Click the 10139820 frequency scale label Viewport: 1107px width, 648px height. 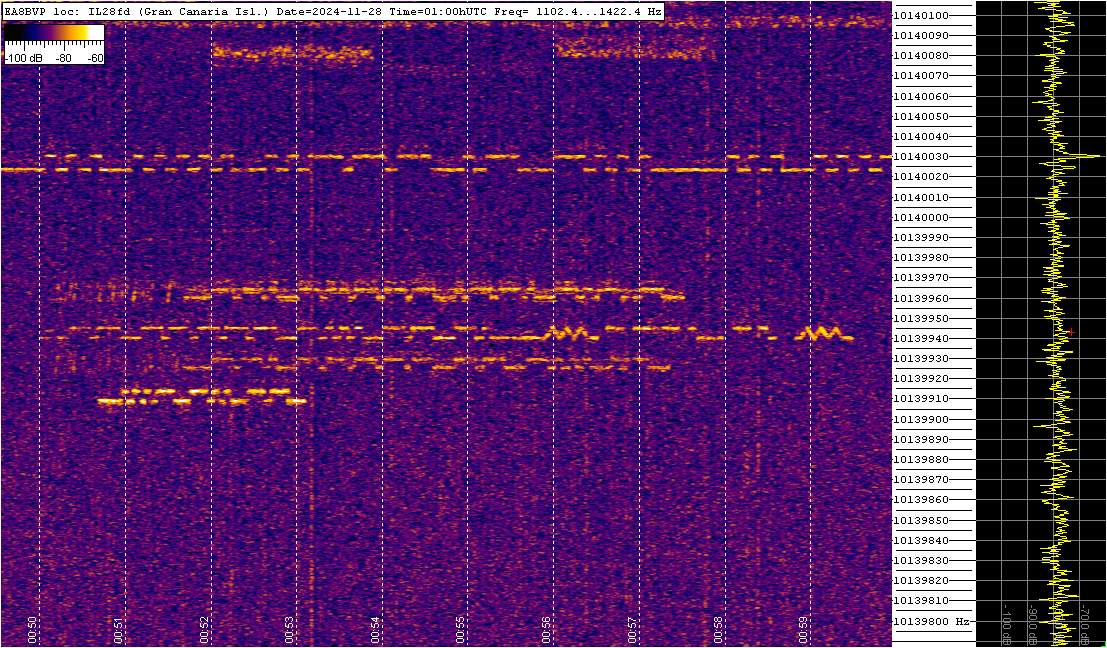tap(921, 580)
